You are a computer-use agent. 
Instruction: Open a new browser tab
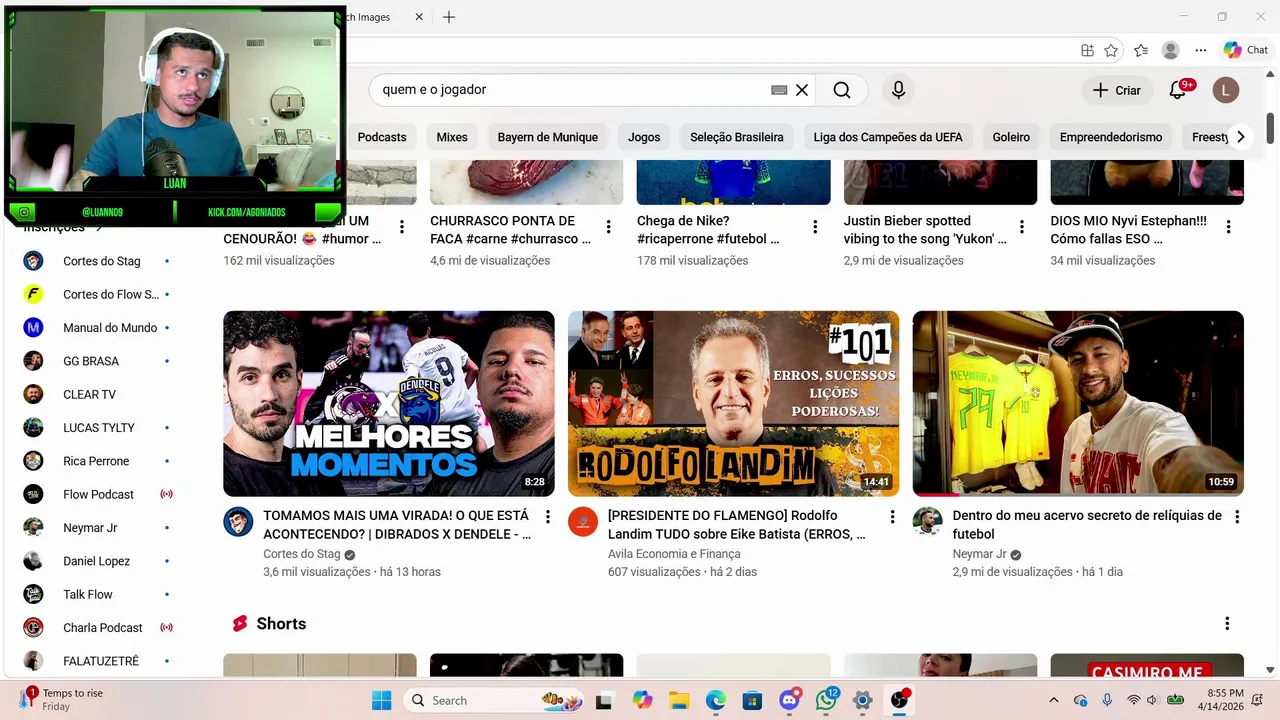coord(449,17)
